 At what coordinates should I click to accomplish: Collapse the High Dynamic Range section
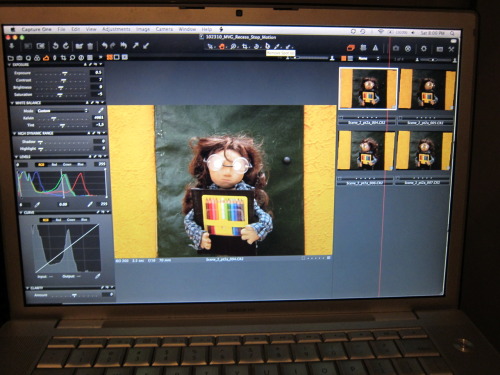[15, 133]
